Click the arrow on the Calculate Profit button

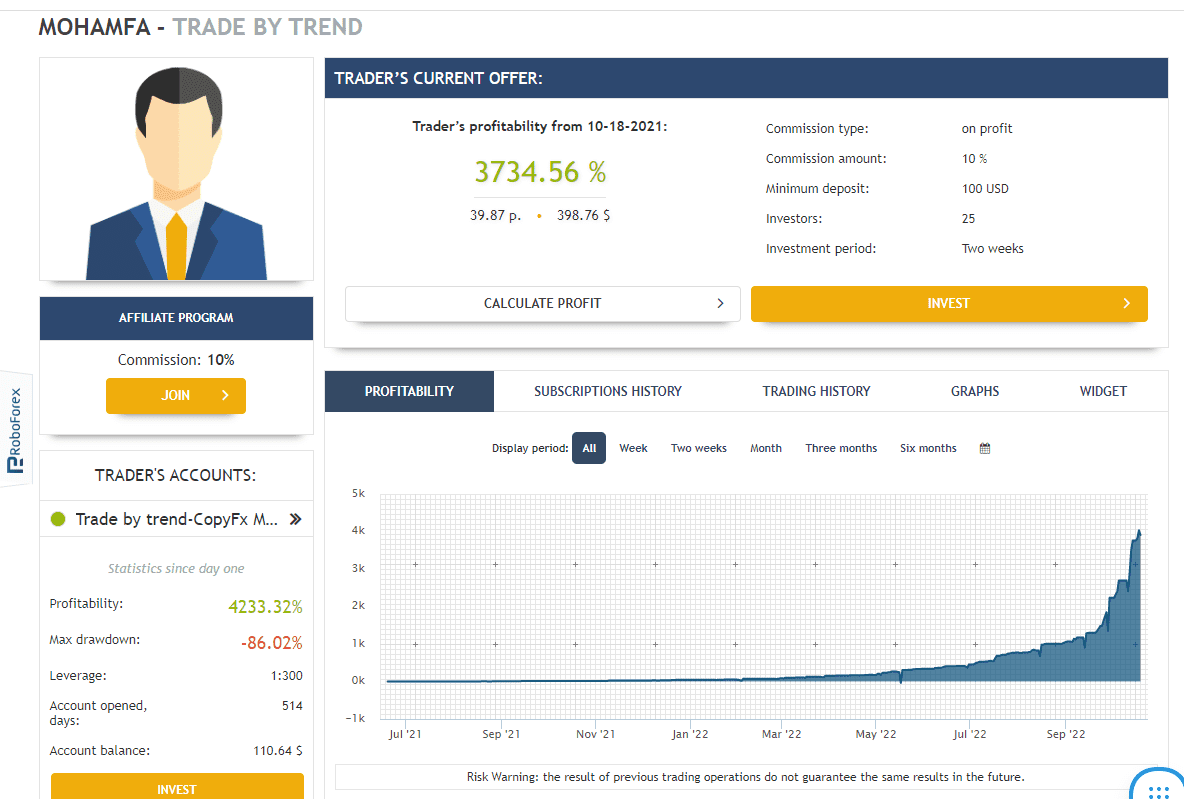(x=720, y=304)
